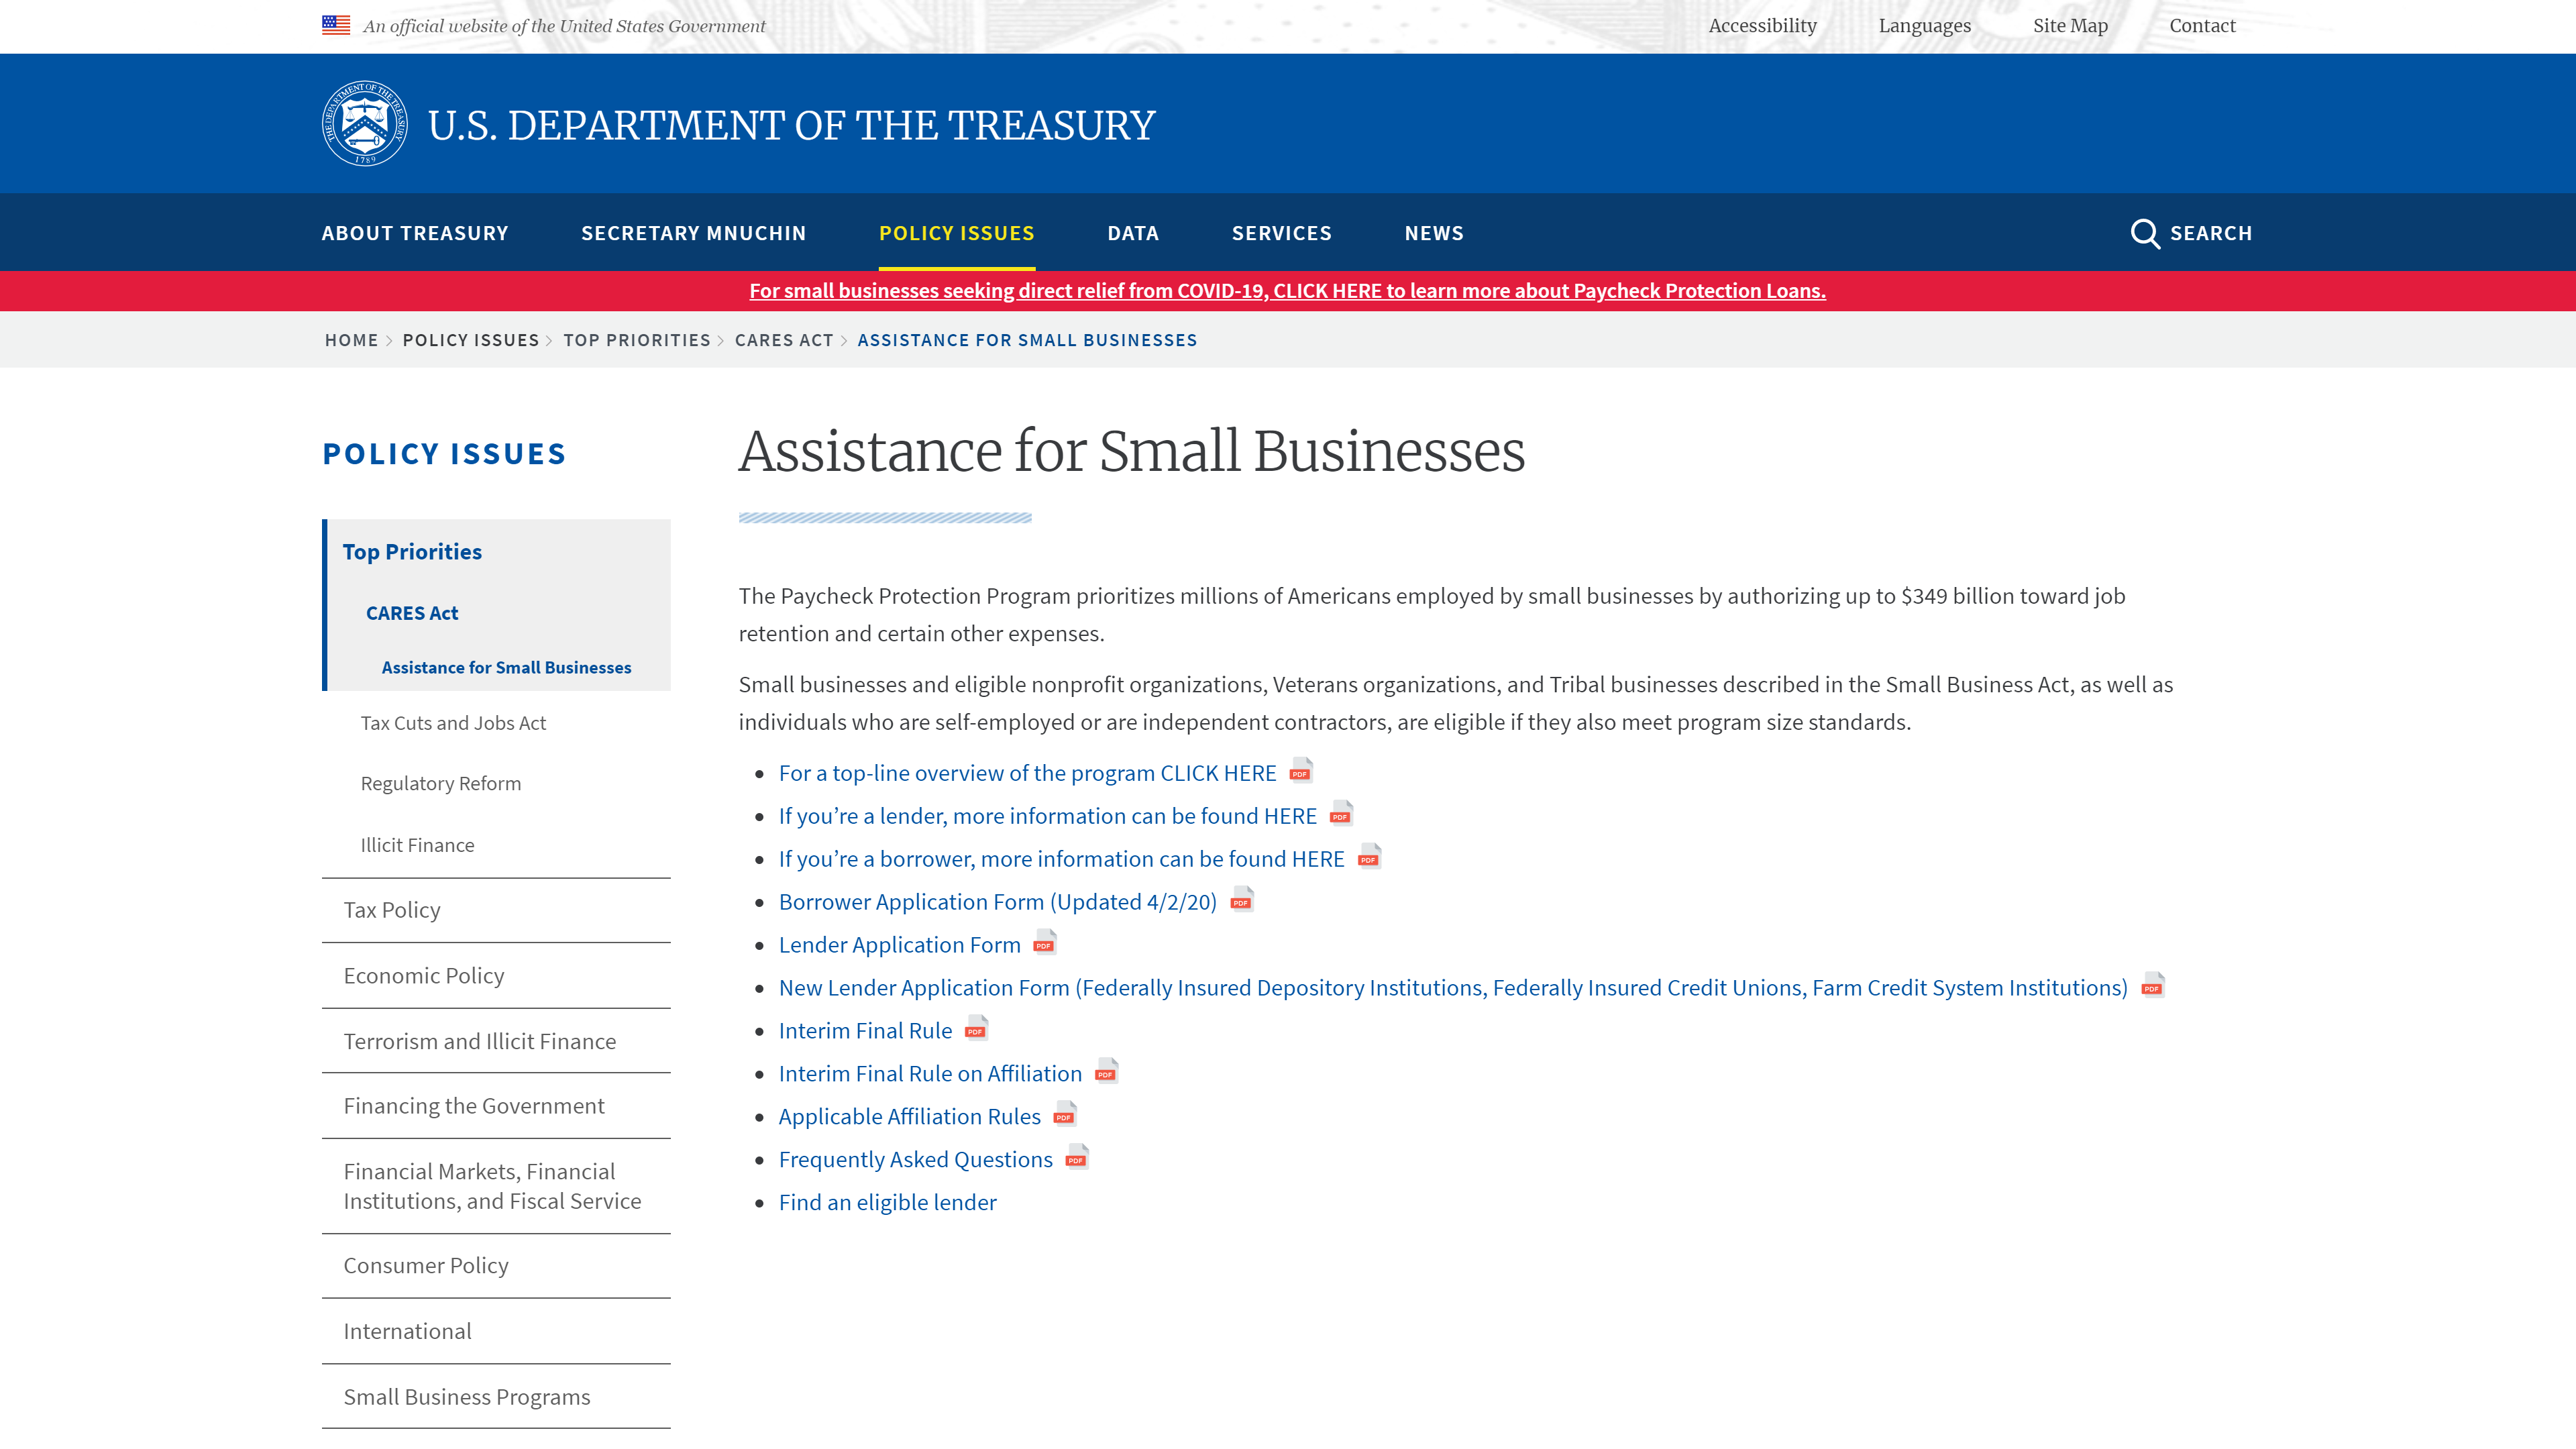Viewport: 2576px width, 1449px height.
Task: Open PDF icon beside Applicable Affiliation Rules
Action: tap(1065, 1115)
